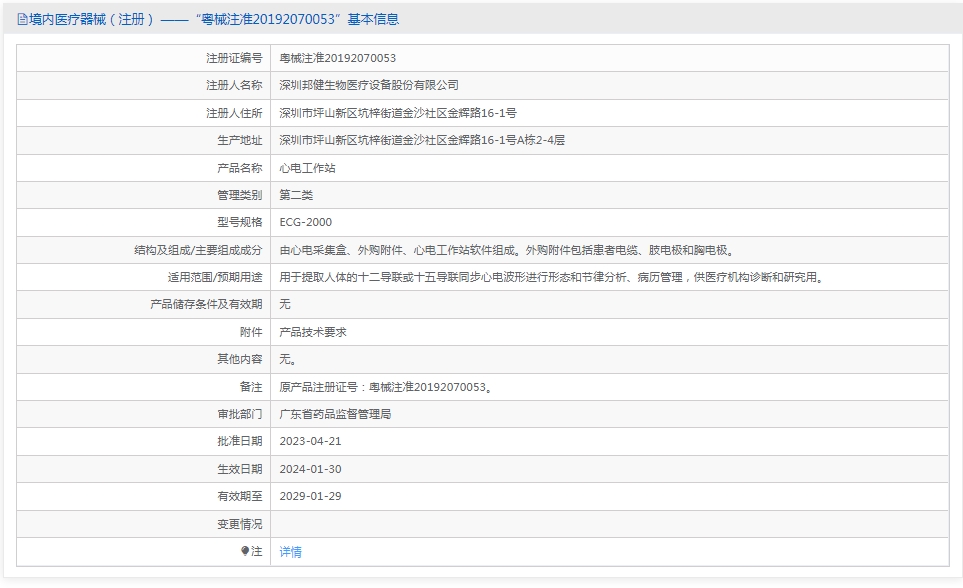
Task: Select the expiry date 2029-01-29
Action: pos(310,496)
